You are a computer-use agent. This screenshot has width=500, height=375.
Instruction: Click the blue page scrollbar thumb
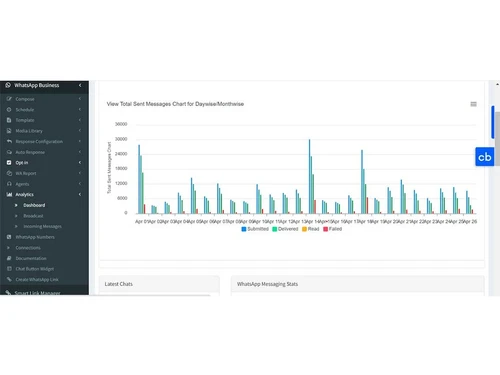493,122
